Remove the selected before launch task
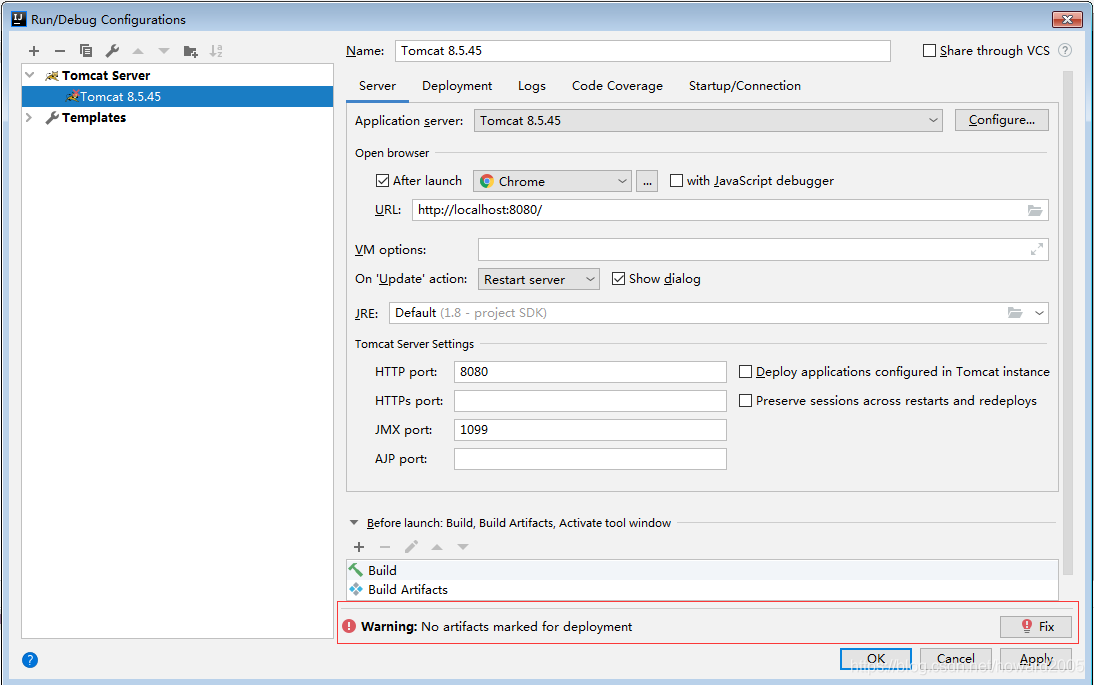1094x685 pixels. click(384, 547)
